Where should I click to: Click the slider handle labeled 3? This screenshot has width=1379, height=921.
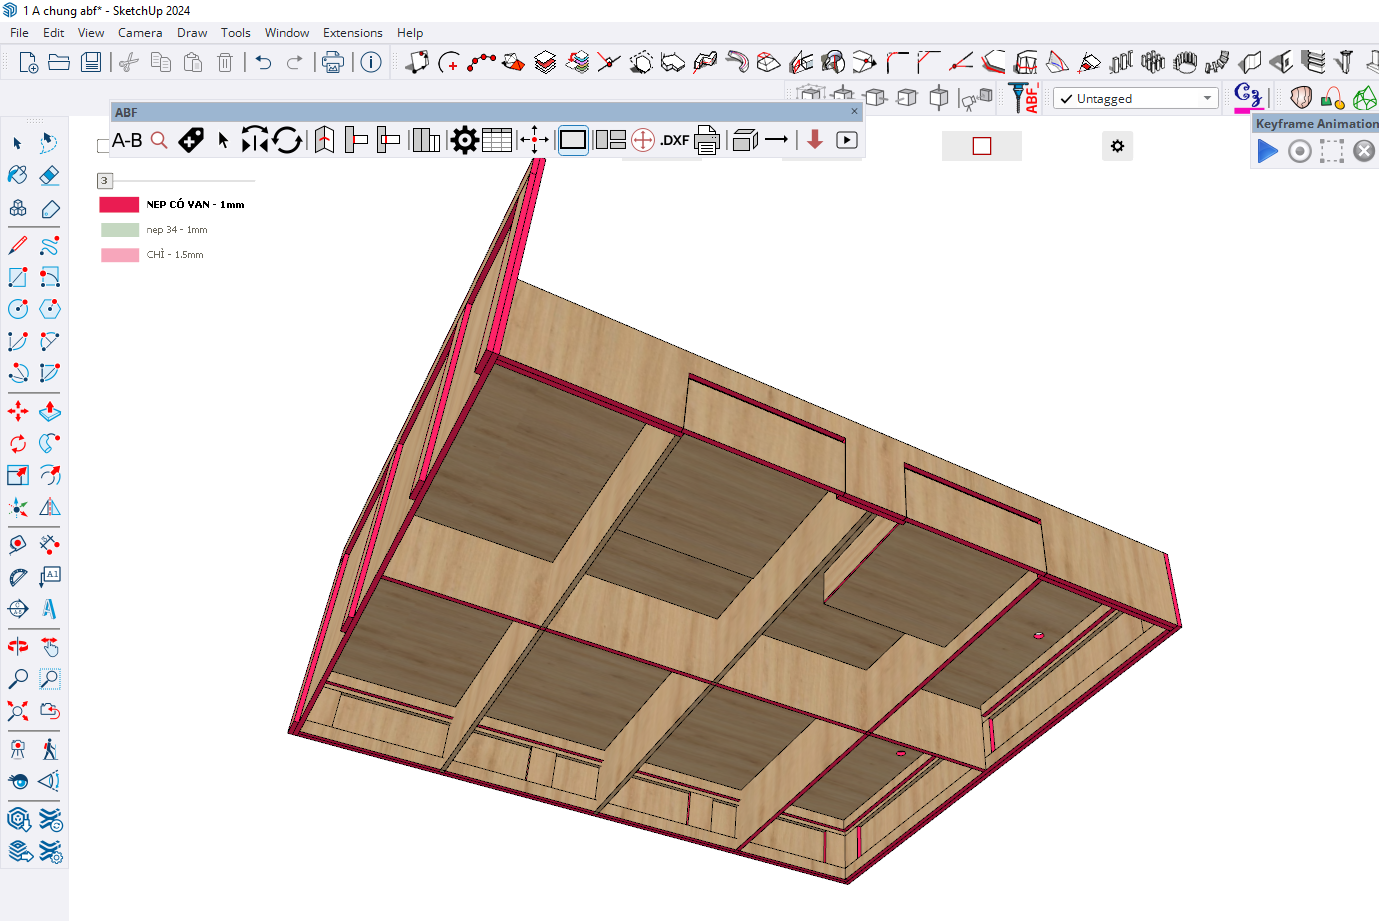pyautogui.click(x=104, y=181)
